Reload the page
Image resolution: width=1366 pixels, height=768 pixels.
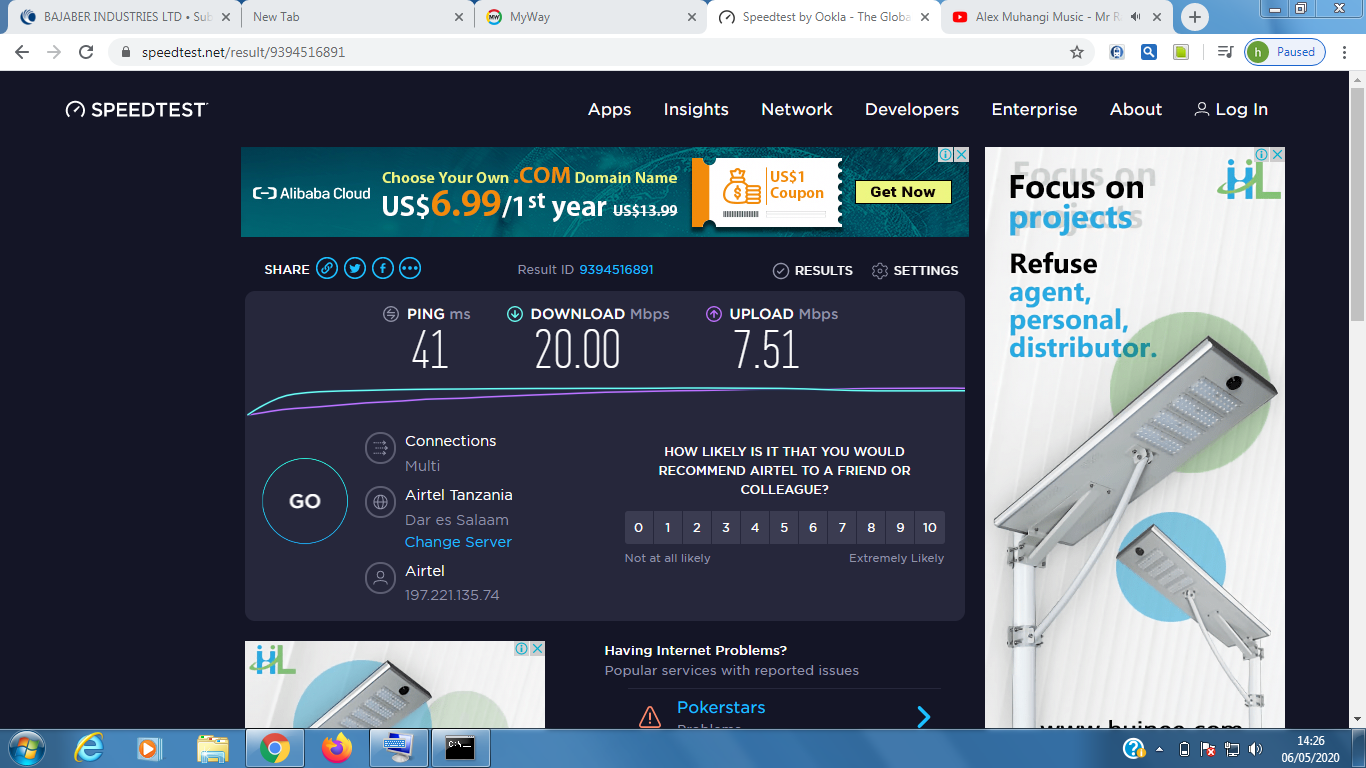tap(86, 52)
